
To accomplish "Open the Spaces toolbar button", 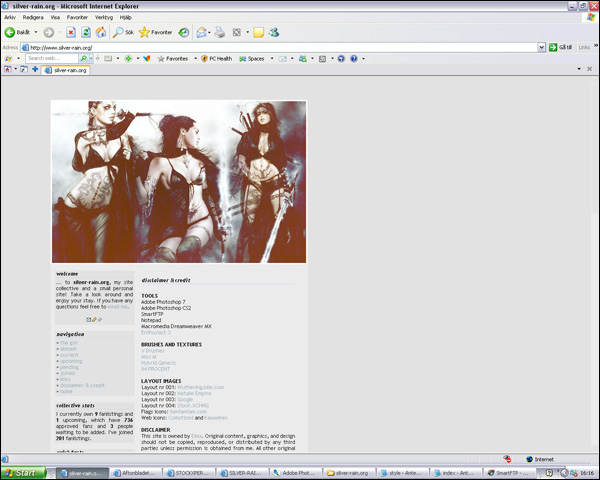I will point(252,59).
